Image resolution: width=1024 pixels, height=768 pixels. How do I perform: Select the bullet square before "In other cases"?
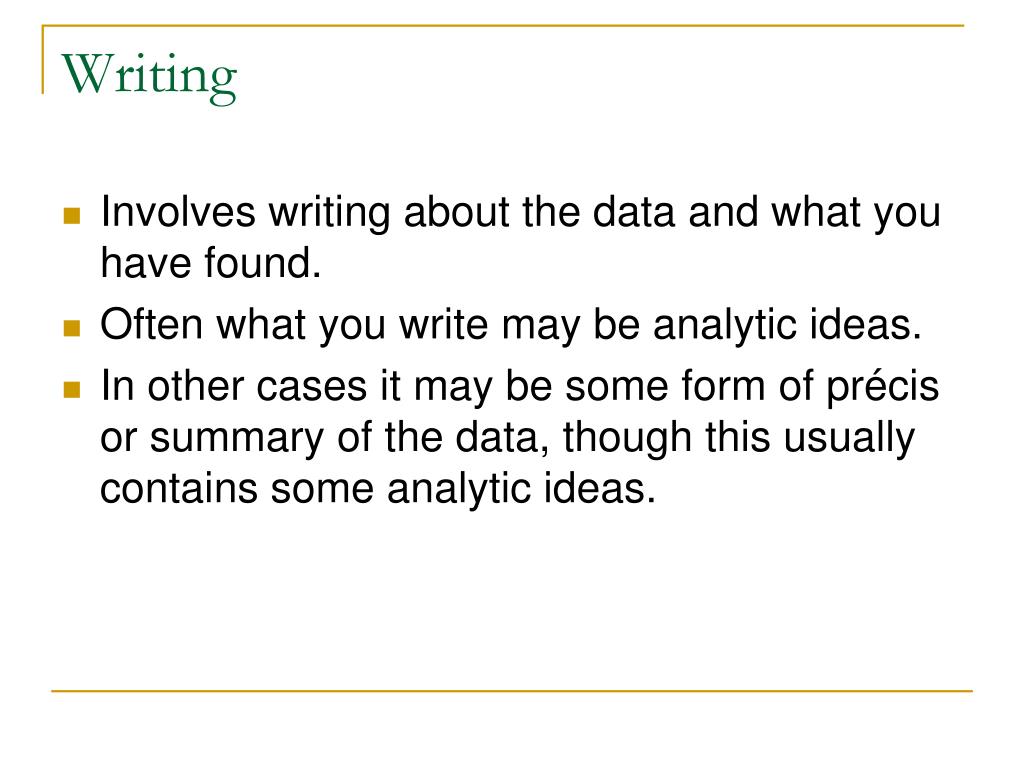pos(72,390)
